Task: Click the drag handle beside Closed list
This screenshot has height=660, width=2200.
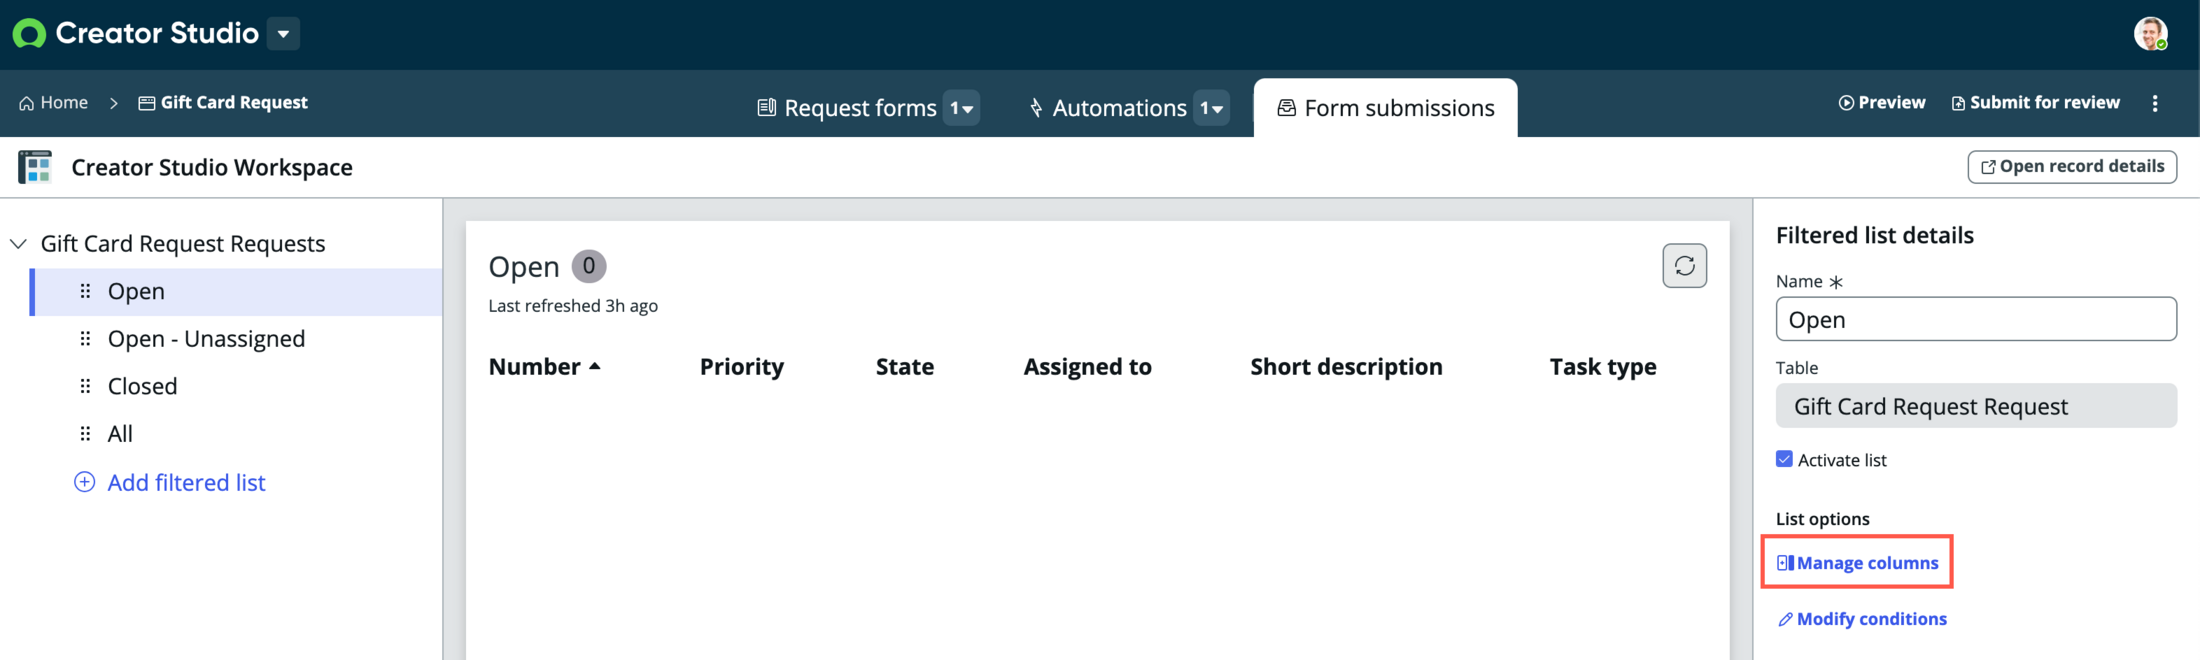Action: [x=85, y=386]
